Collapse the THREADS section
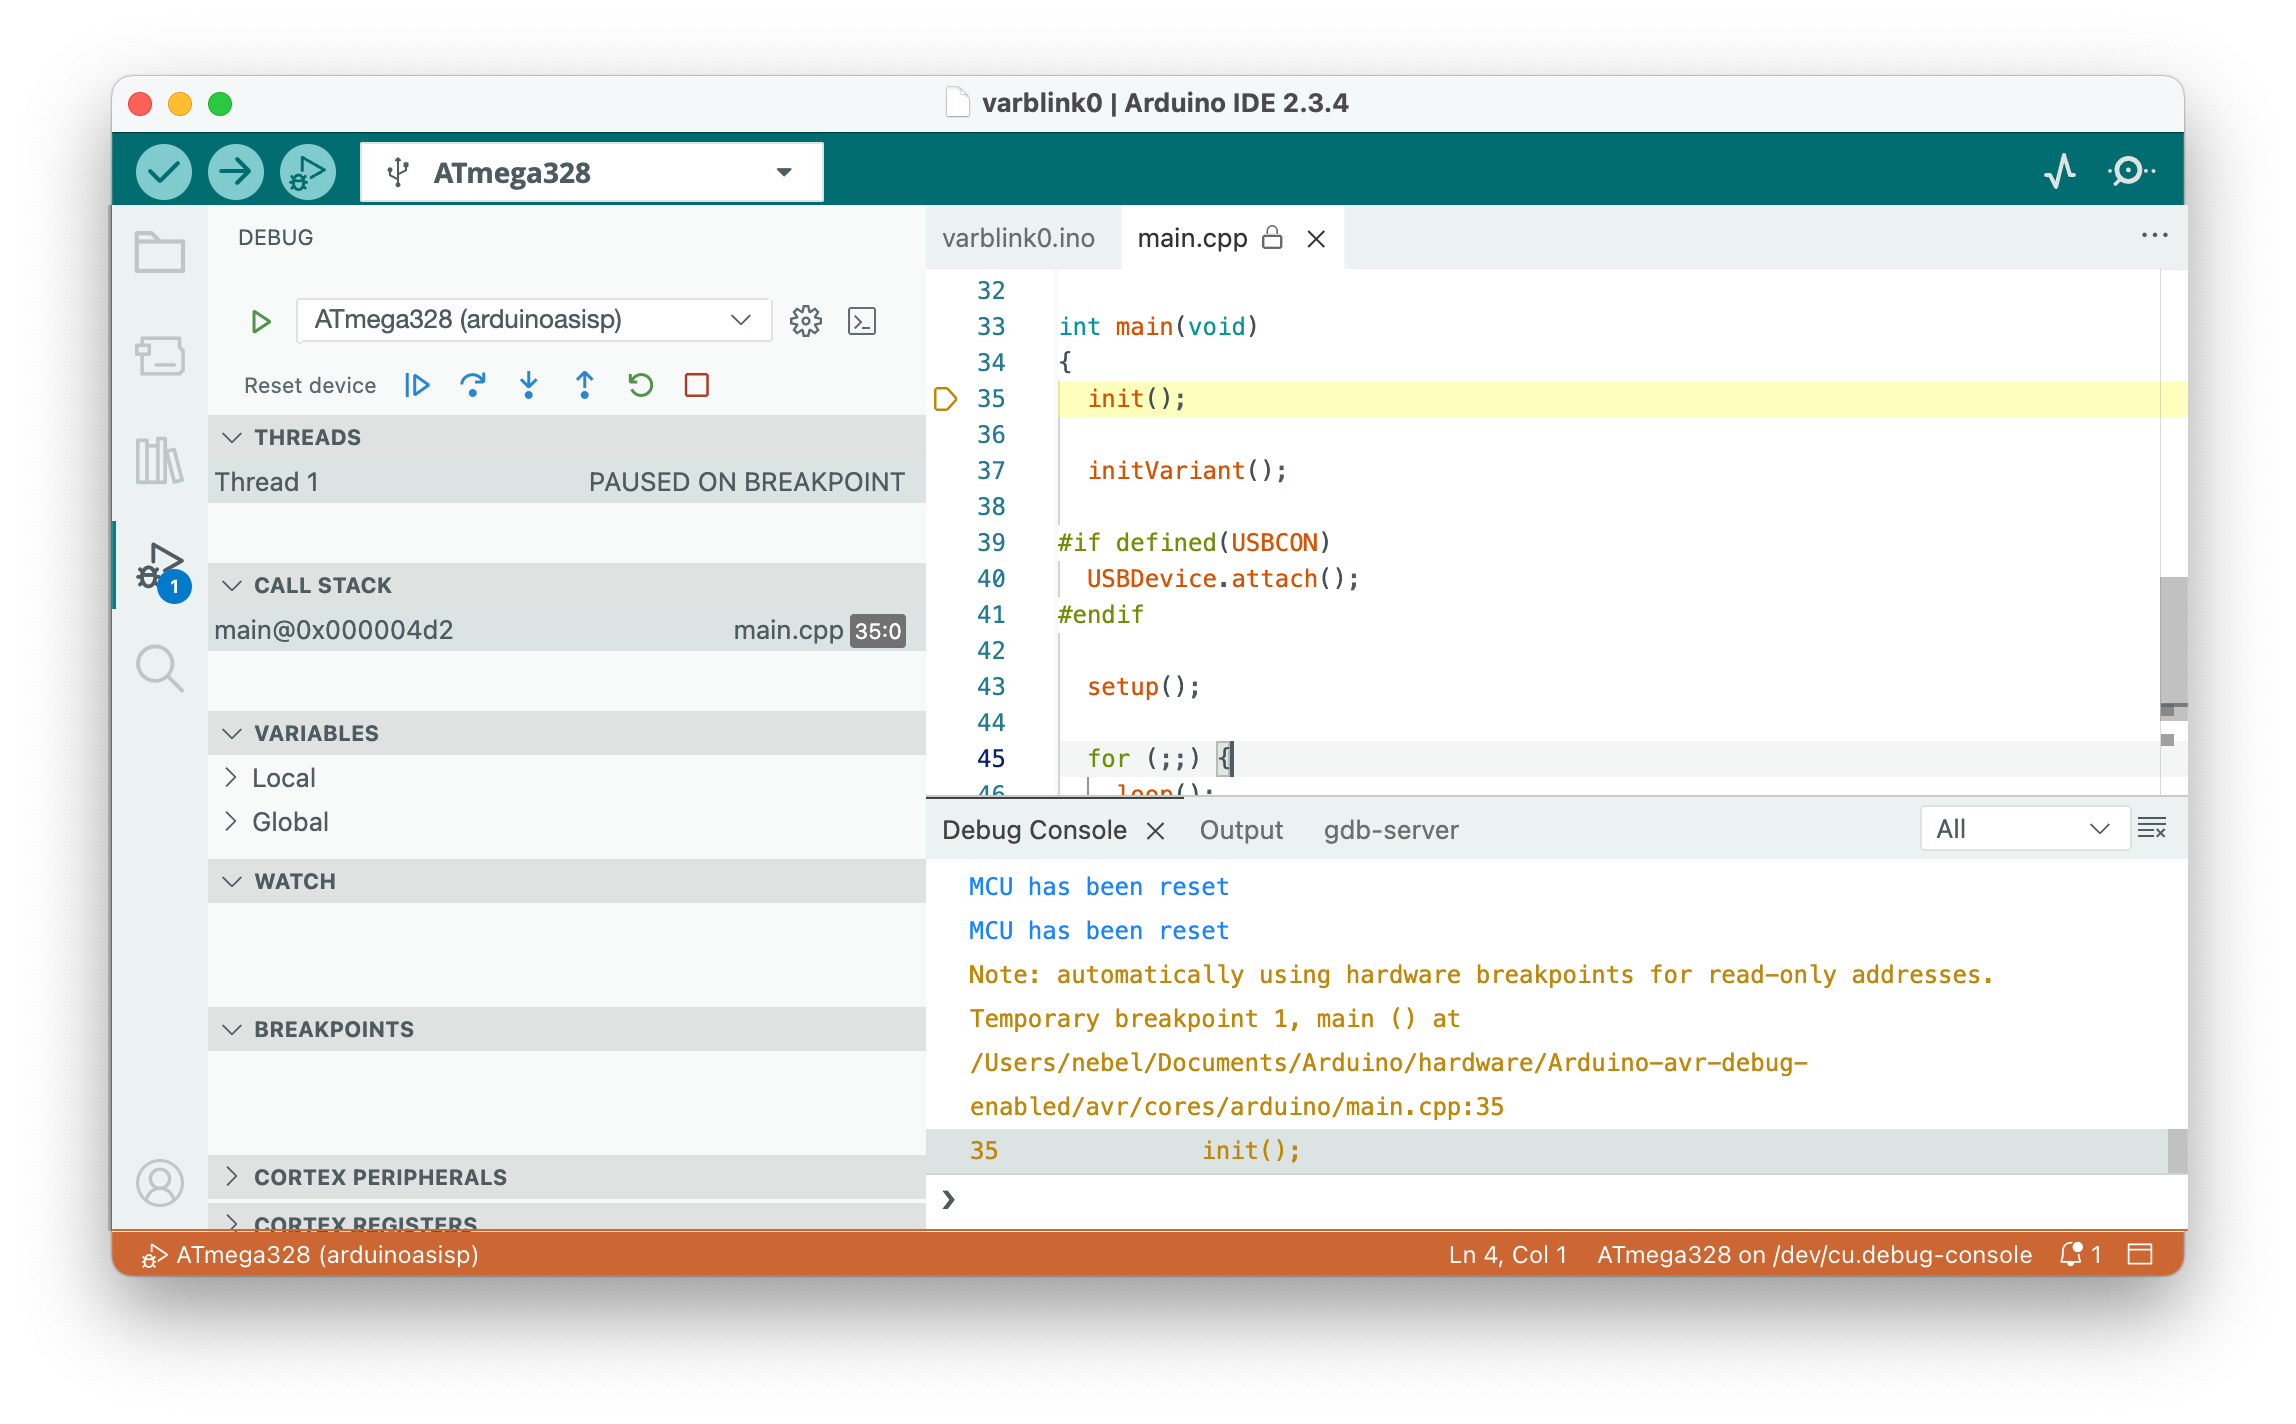The width and height of the screenshot is (2296, 1424). pyautogui.click(x=232, y=438)
